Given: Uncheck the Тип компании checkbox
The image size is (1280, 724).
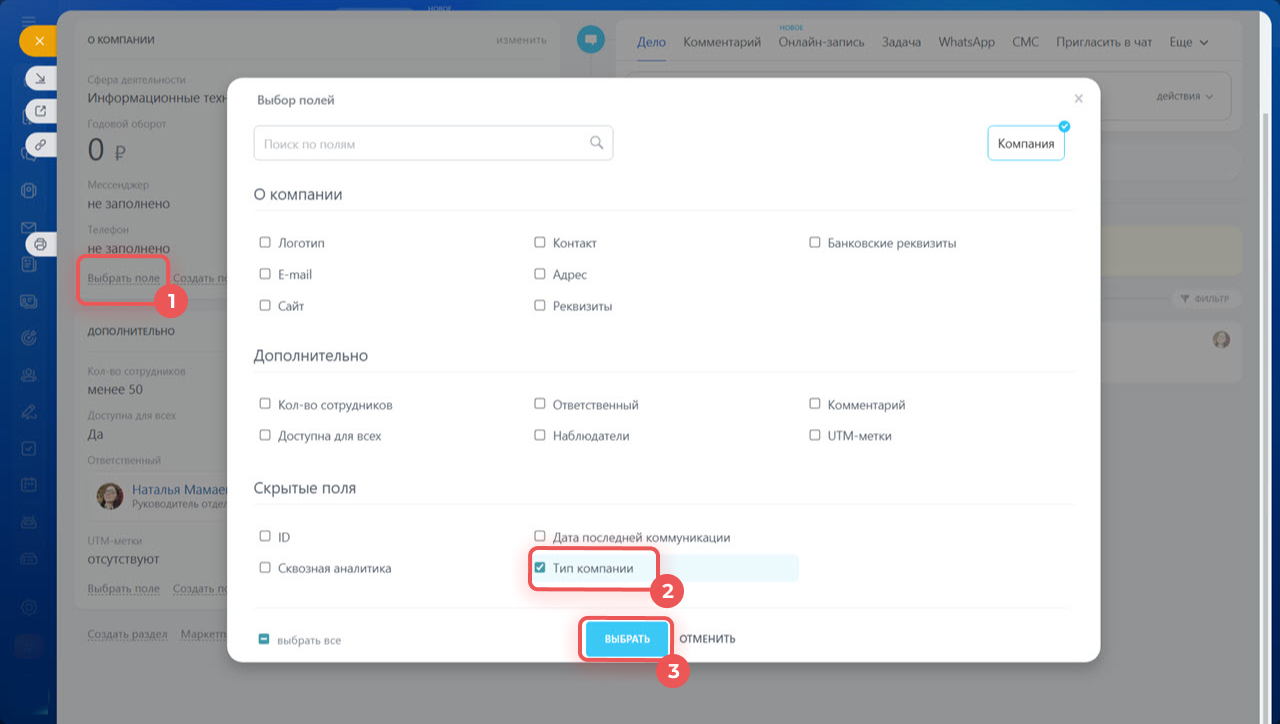Looking at the screenshot, I should pyautogui.click(x=540, y=568).
